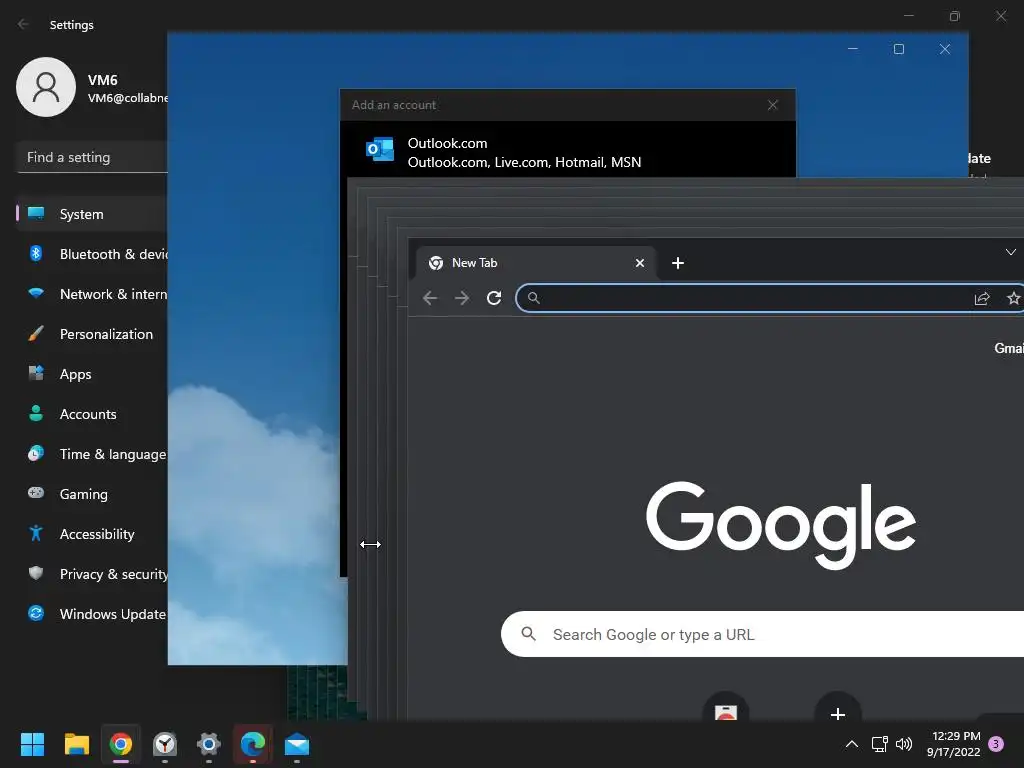1024x768 pixels.
Task: Click Chrome's forward navigation arrow
Action: tap(462, 298)
